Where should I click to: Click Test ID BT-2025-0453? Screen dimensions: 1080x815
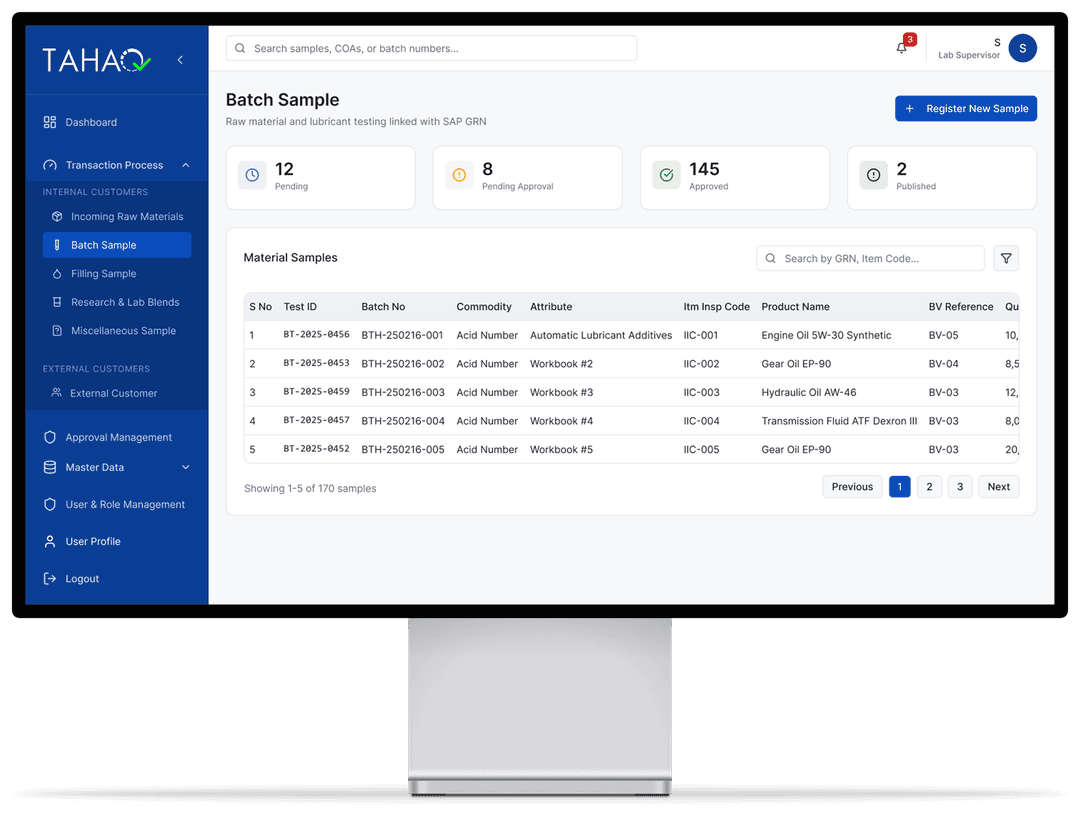coord(316,362)
